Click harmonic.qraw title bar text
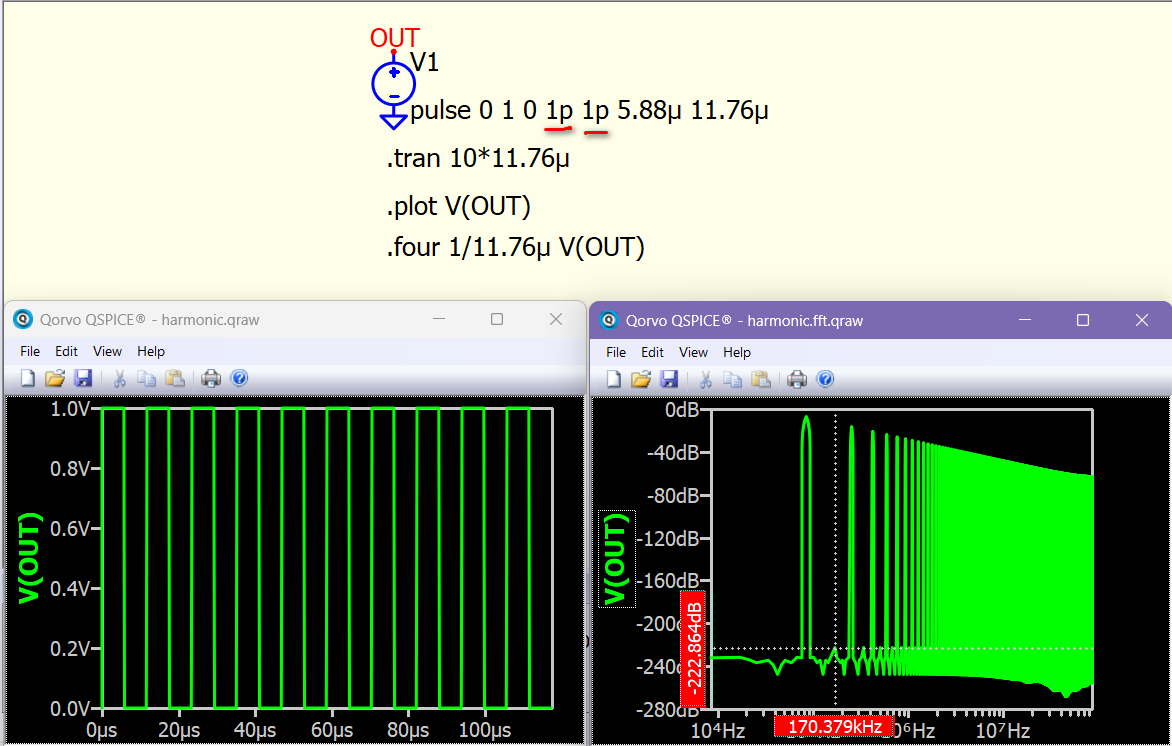Screen dimensions: 1172x746 coord(149,319)
